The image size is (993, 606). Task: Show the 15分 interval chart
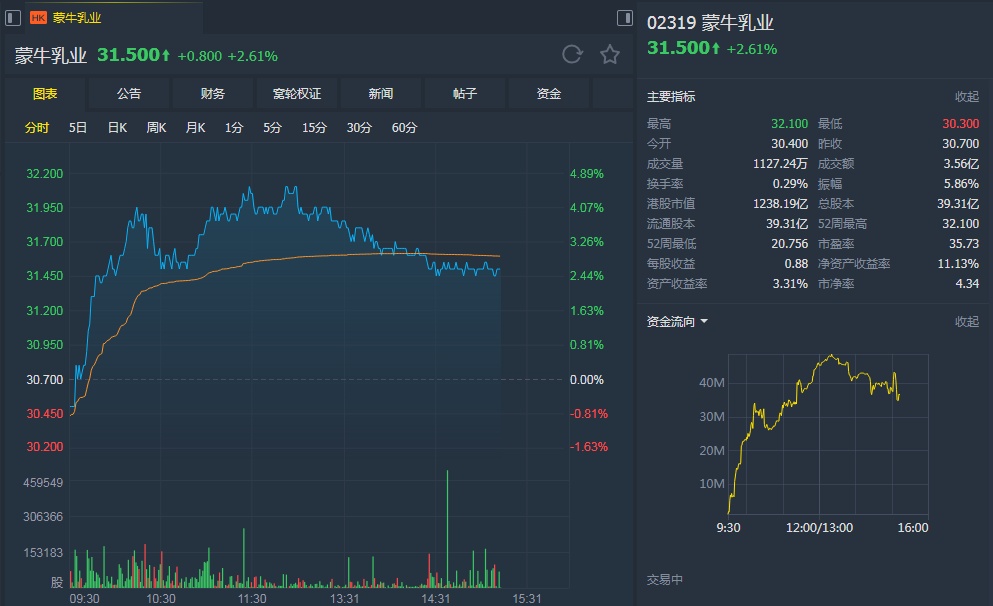[314, 128]
